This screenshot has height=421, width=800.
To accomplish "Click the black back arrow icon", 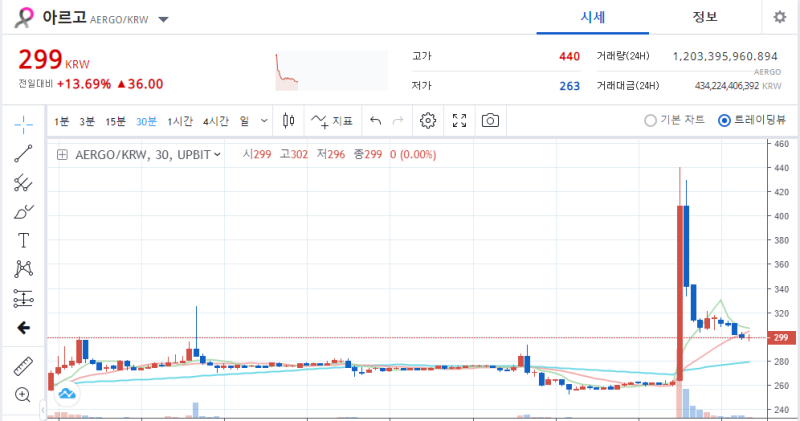I will coord(23,328).
